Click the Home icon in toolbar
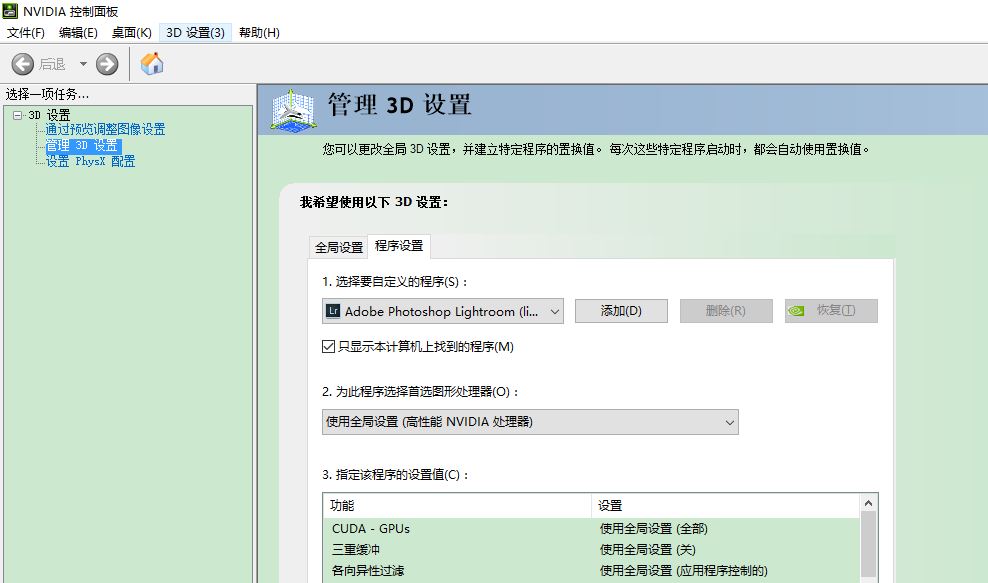 tap(152, 64)
